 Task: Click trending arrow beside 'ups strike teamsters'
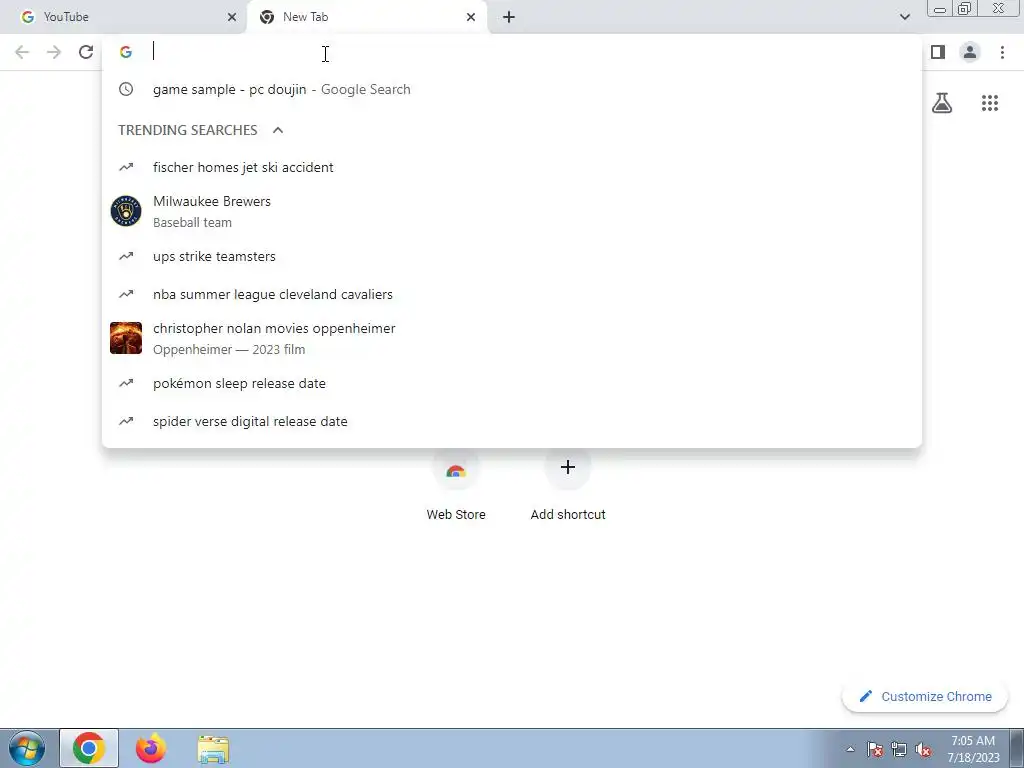pyautogui.click(x=126, y=257)
